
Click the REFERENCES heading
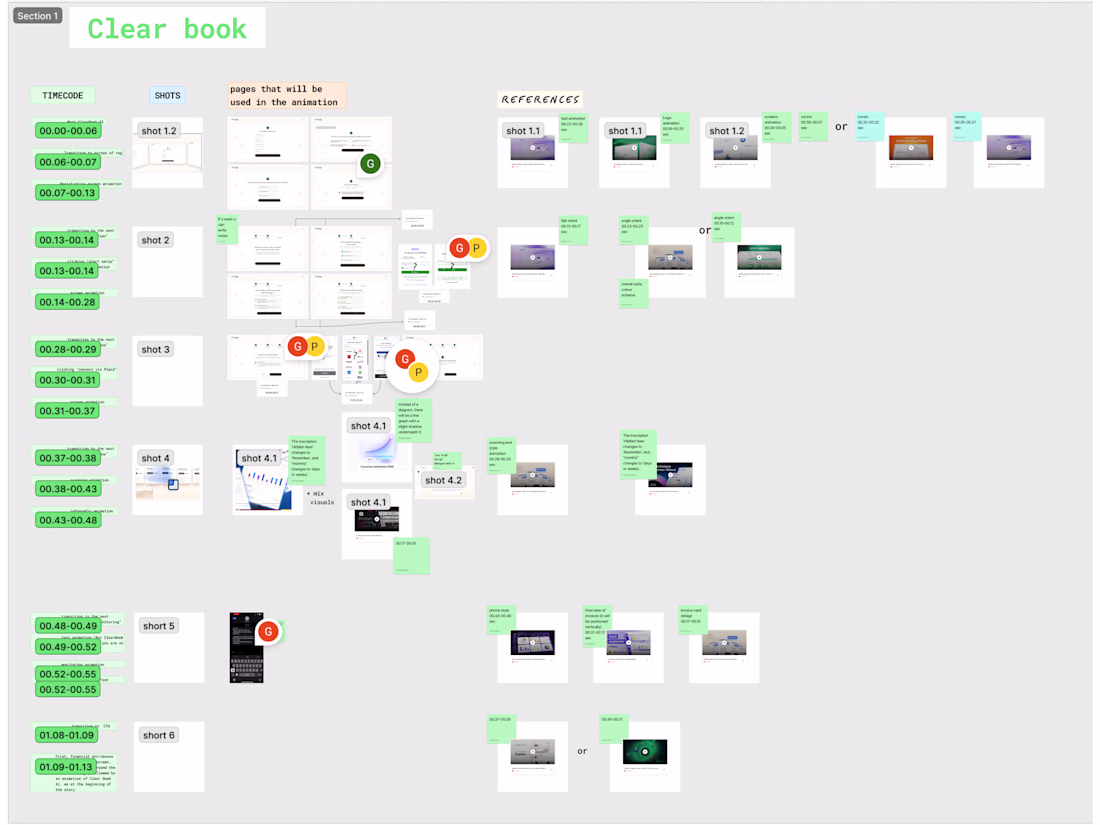540,99
